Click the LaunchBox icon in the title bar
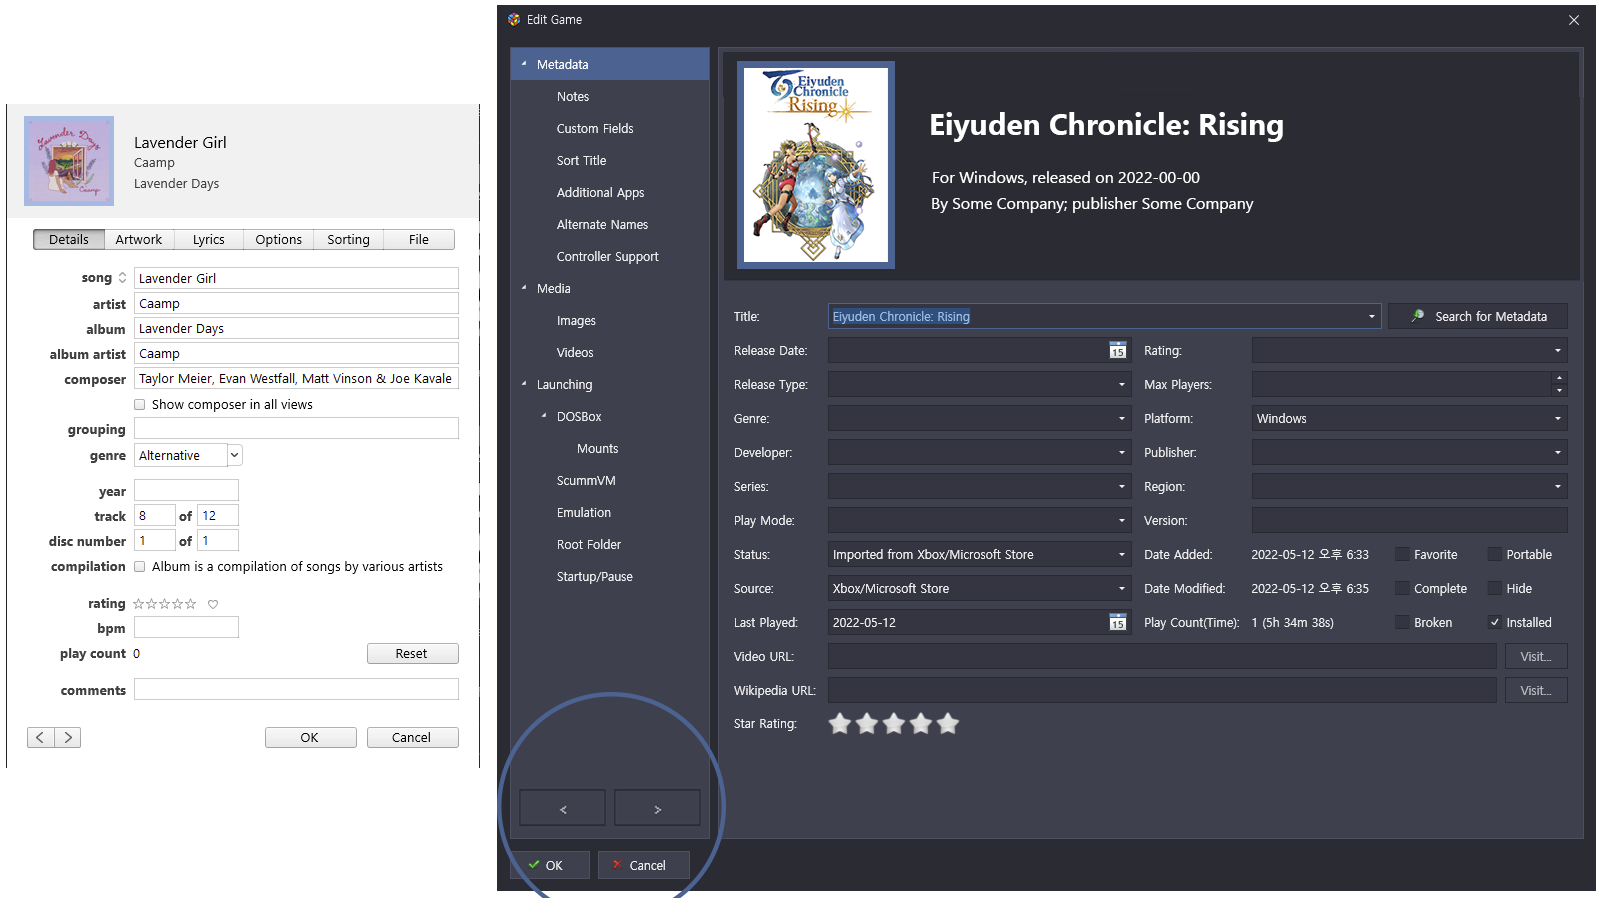 tap(514, 20)
